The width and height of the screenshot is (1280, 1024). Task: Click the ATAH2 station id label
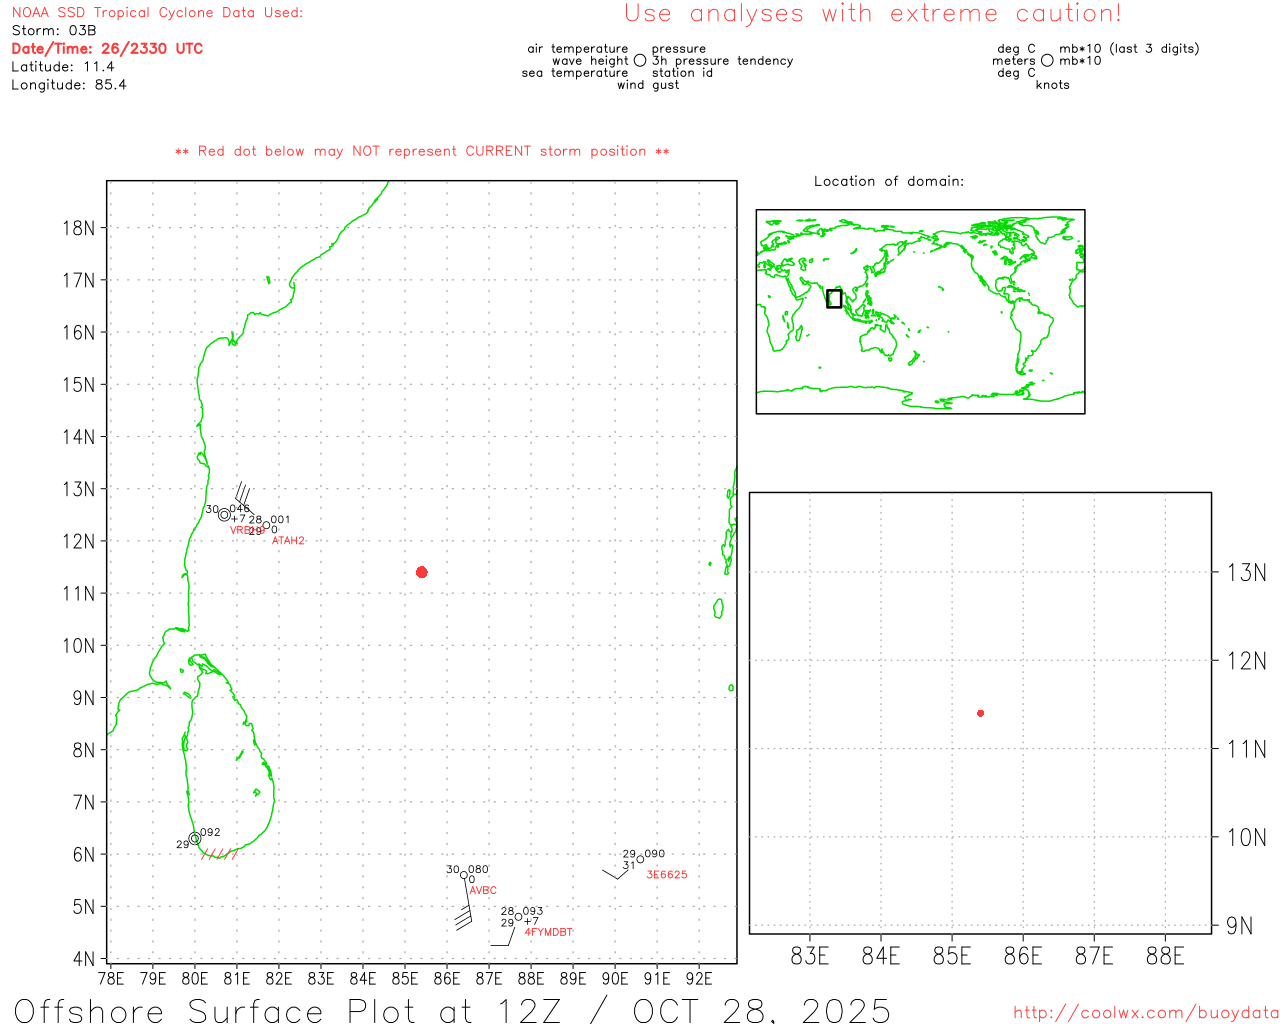click(x=288, y=541)
